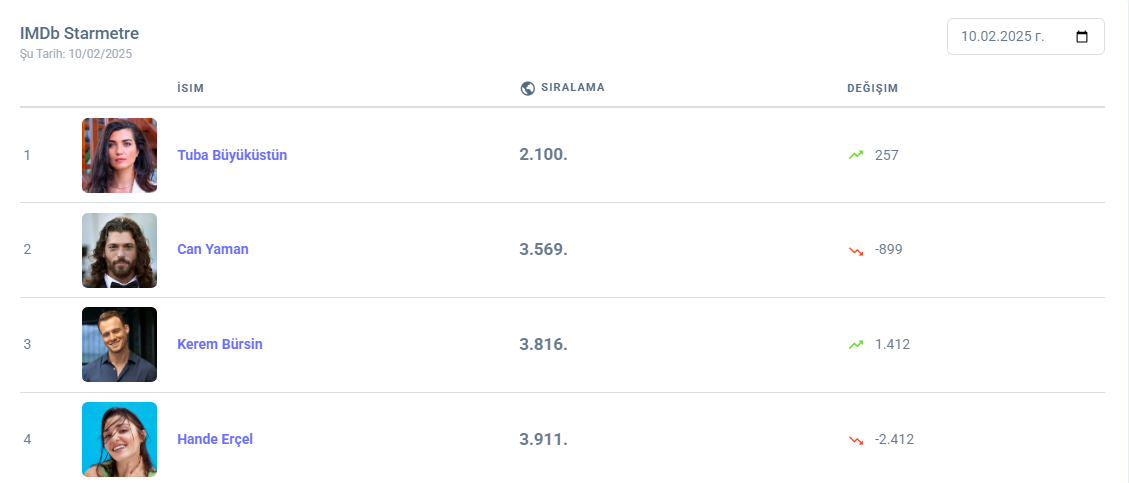Sort by the SIRALAMA column header
Image resolution: width=1129 pixels, height=483 pixels.
572,87
